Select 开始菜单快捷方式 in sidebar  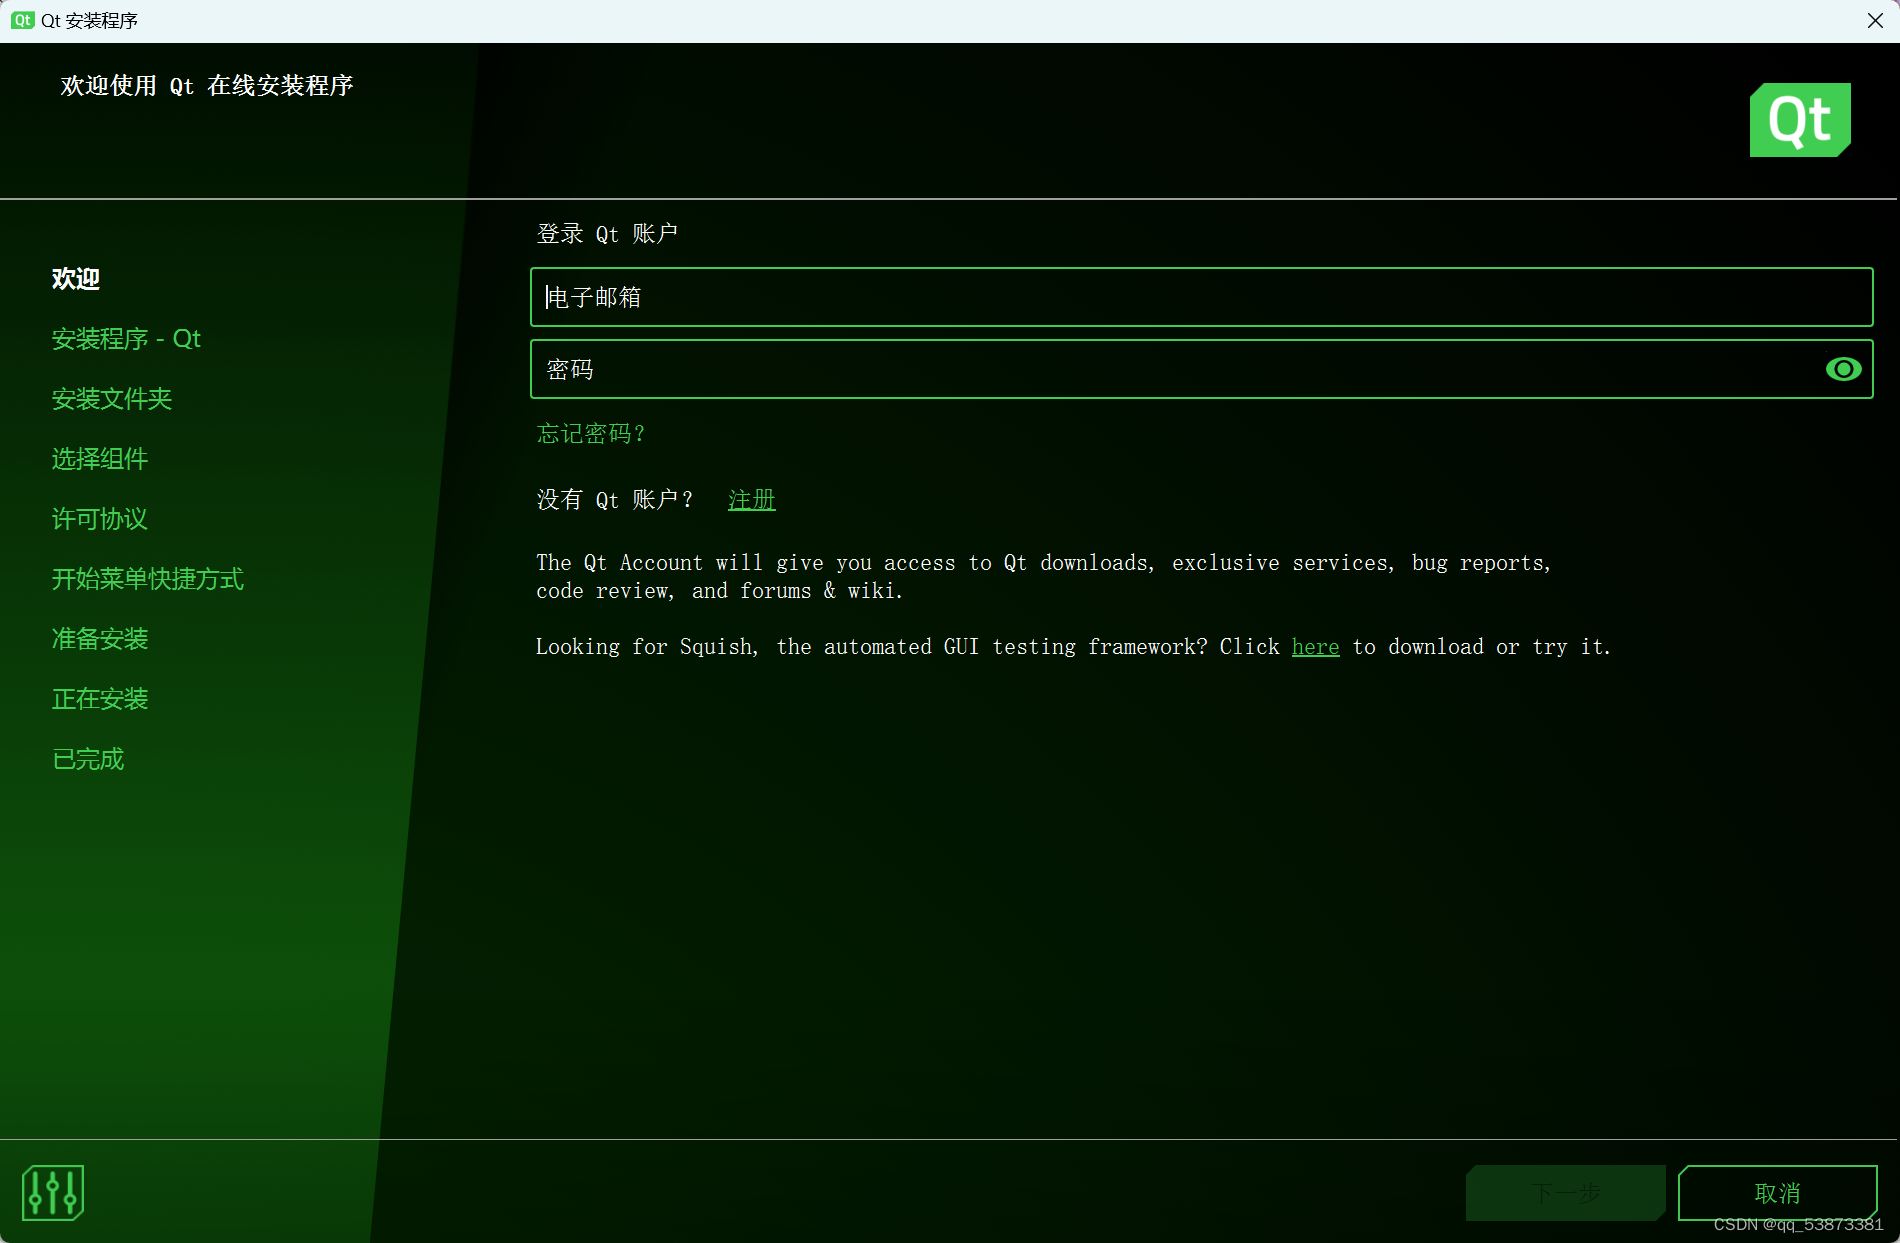click(x=148, y=579)
